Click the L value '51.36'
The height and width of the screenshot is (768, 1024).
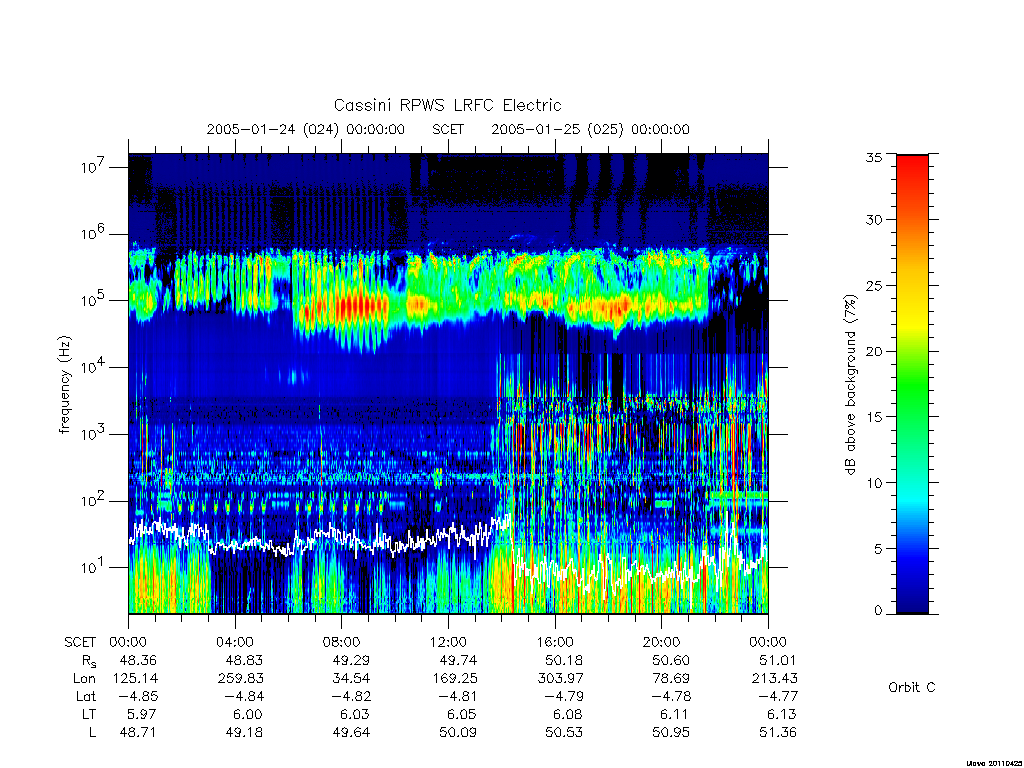point(778,732)
